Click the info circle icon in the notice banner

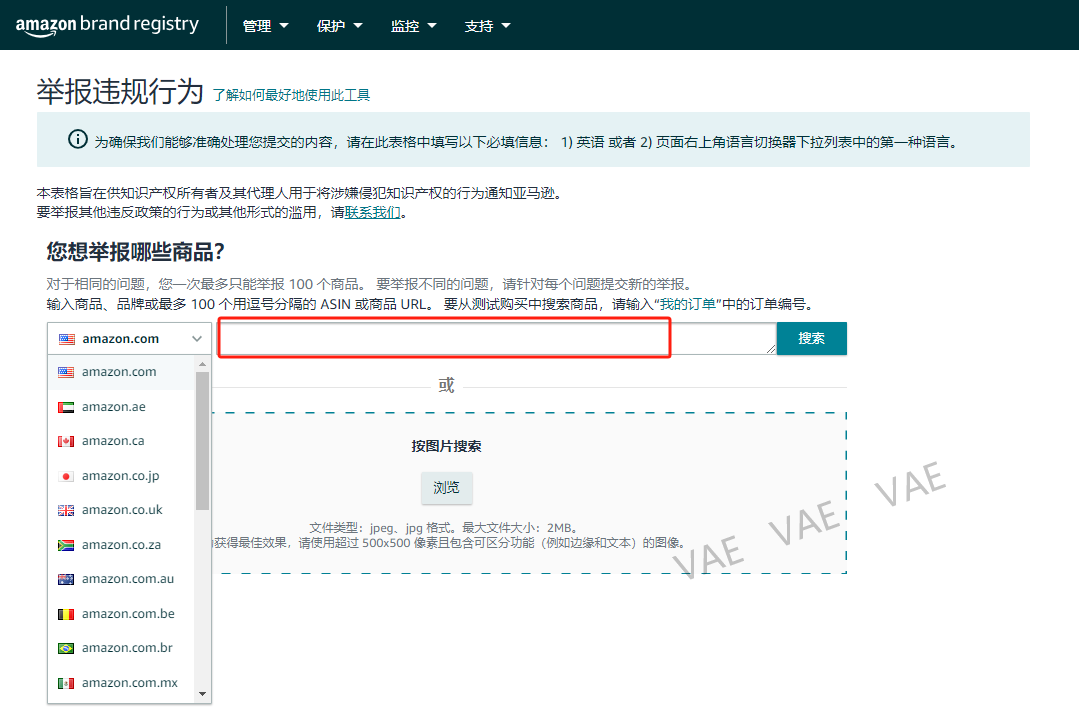[78, 139]
